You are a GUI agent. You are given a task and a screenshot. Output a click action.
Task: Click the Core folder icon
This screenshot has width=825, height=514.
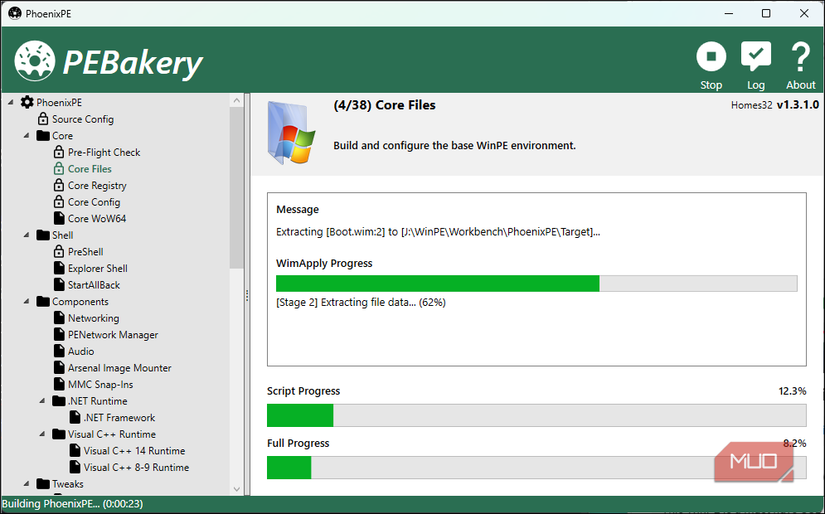(x=43, y=136)
